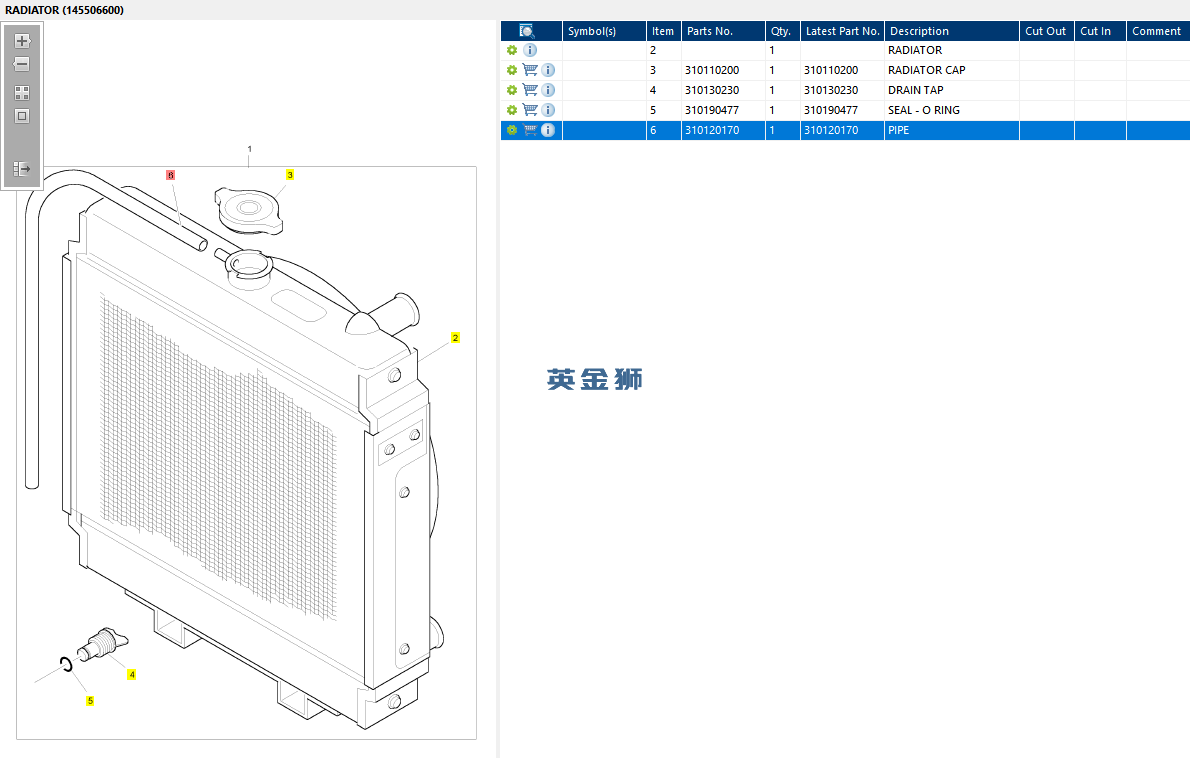Click the Cut Out column header
1190x758 pixels.
tap(1047, 31)
